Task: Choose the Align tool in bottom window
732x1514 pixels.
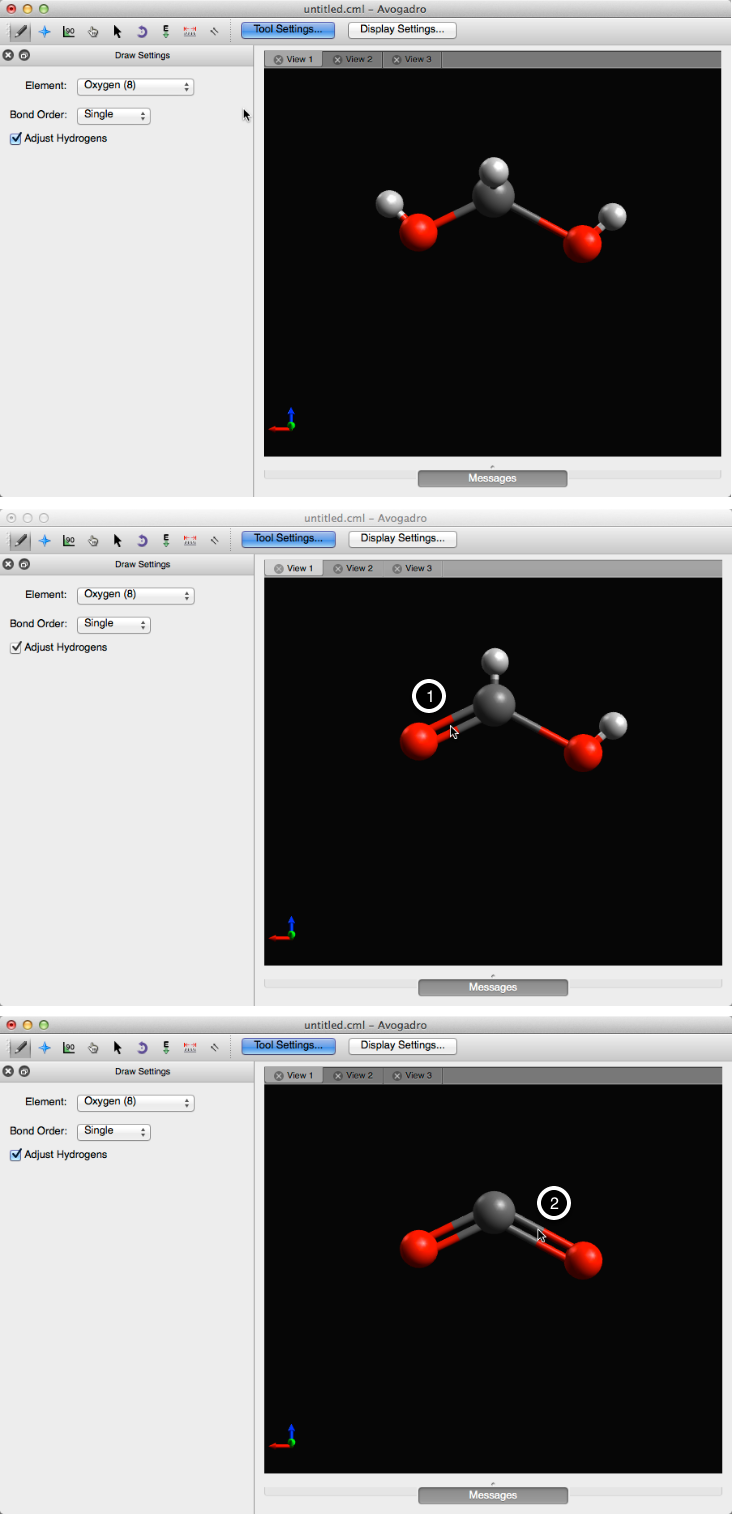Action: [214, 1048]
